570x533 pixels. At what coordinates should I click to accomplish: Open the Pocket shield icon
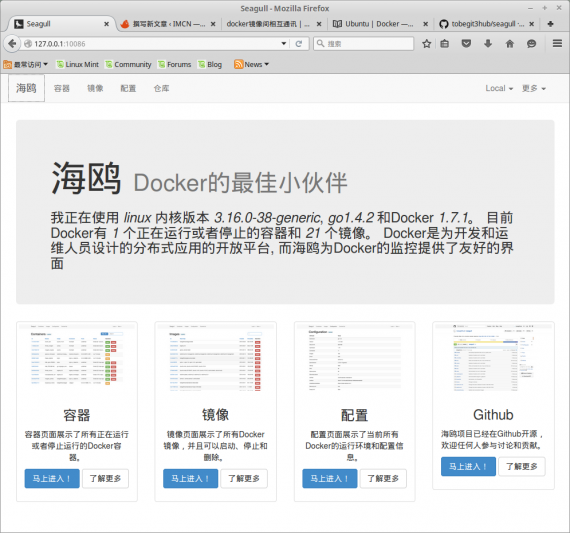(466, 44)
